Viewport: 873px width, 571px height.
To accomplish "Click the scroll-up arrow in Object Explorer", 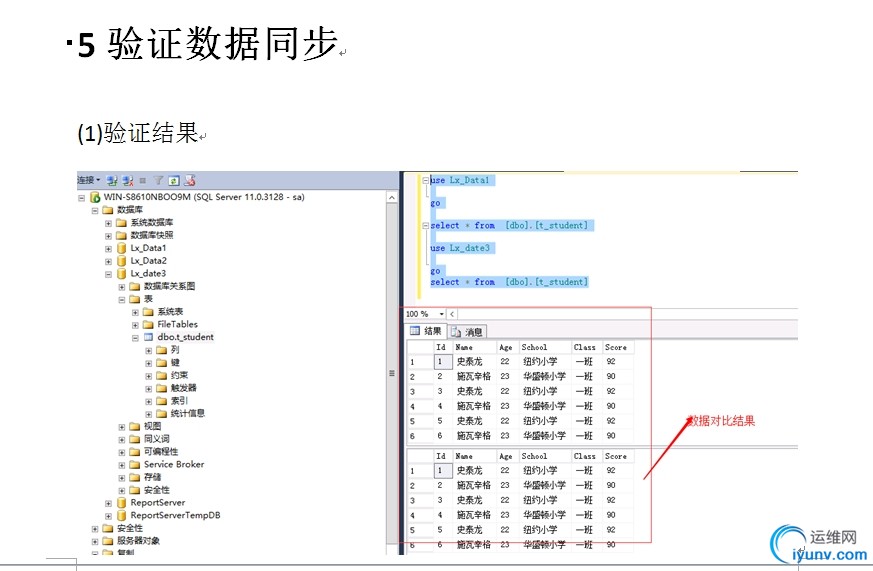I will pyautogui.click(x=392, y=198).
